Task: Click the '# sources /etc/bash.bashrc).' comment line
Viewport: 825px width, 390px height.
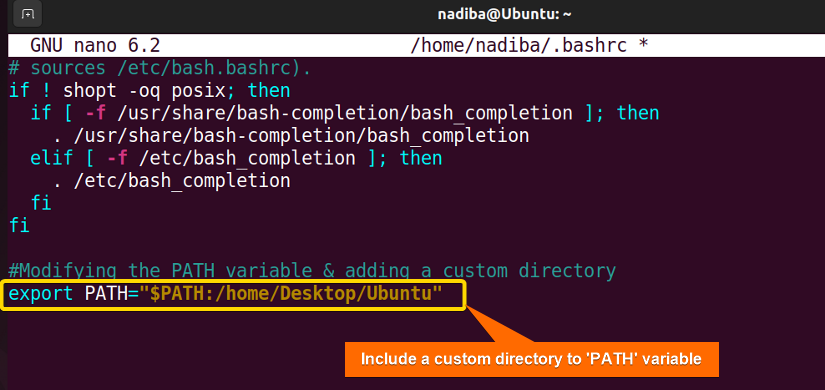Action: (x=160, y=68)
